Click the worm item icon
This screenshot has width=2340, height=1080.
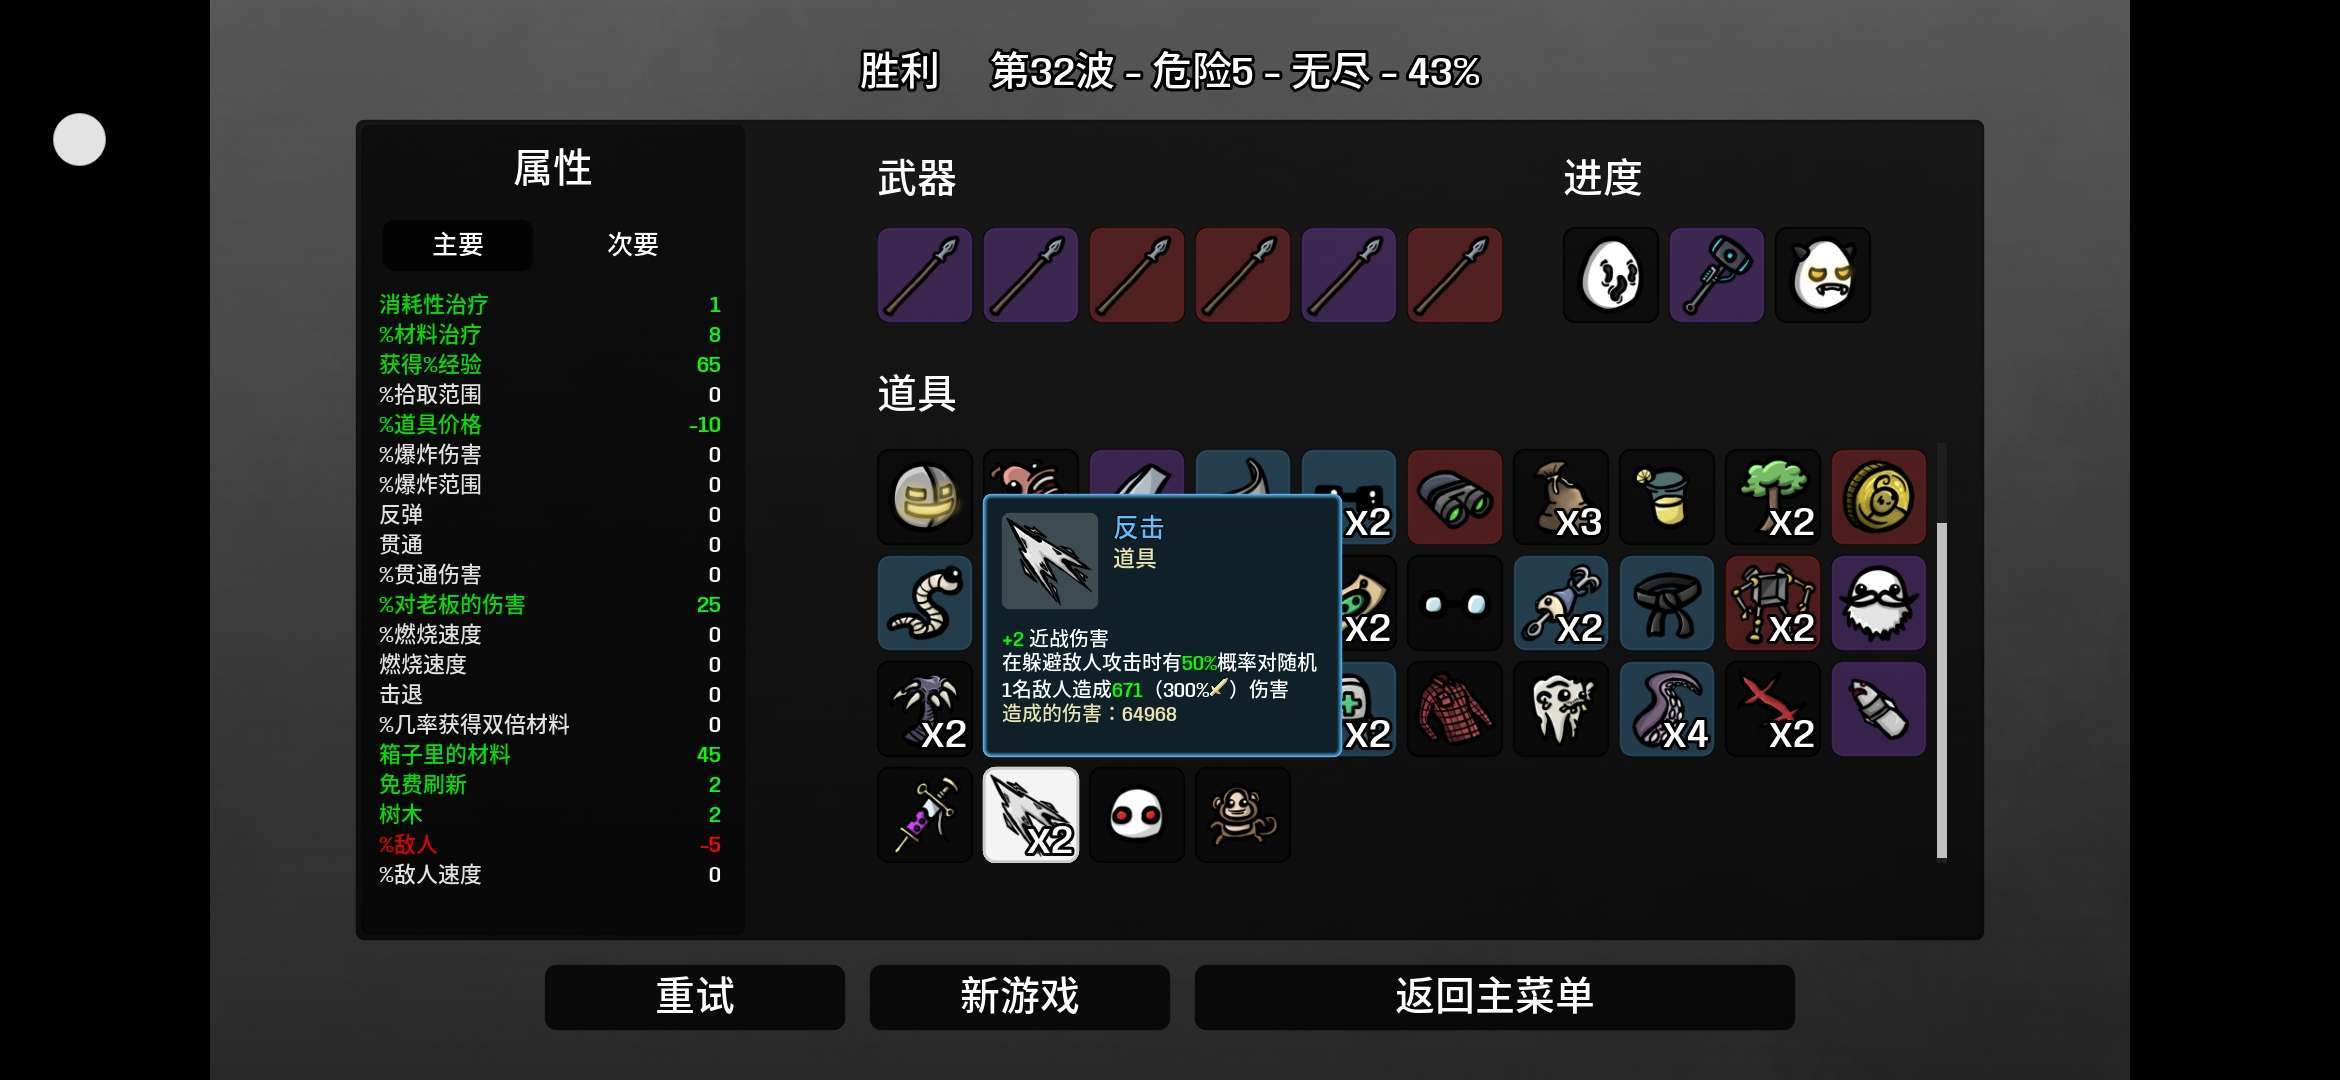tap(924, 603)
